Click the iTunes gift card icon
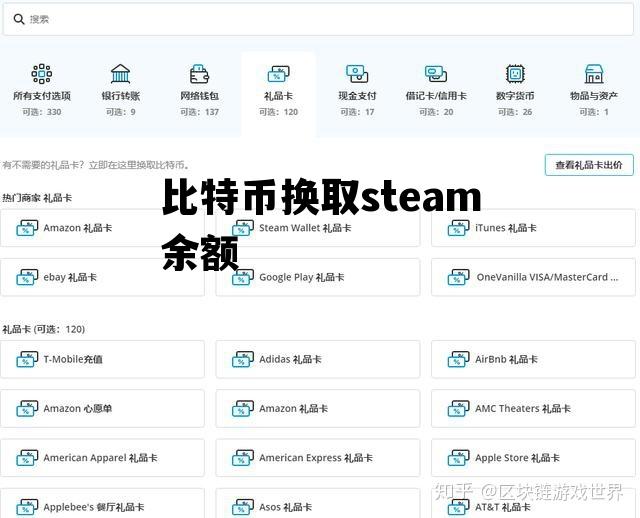 point(458,228)
